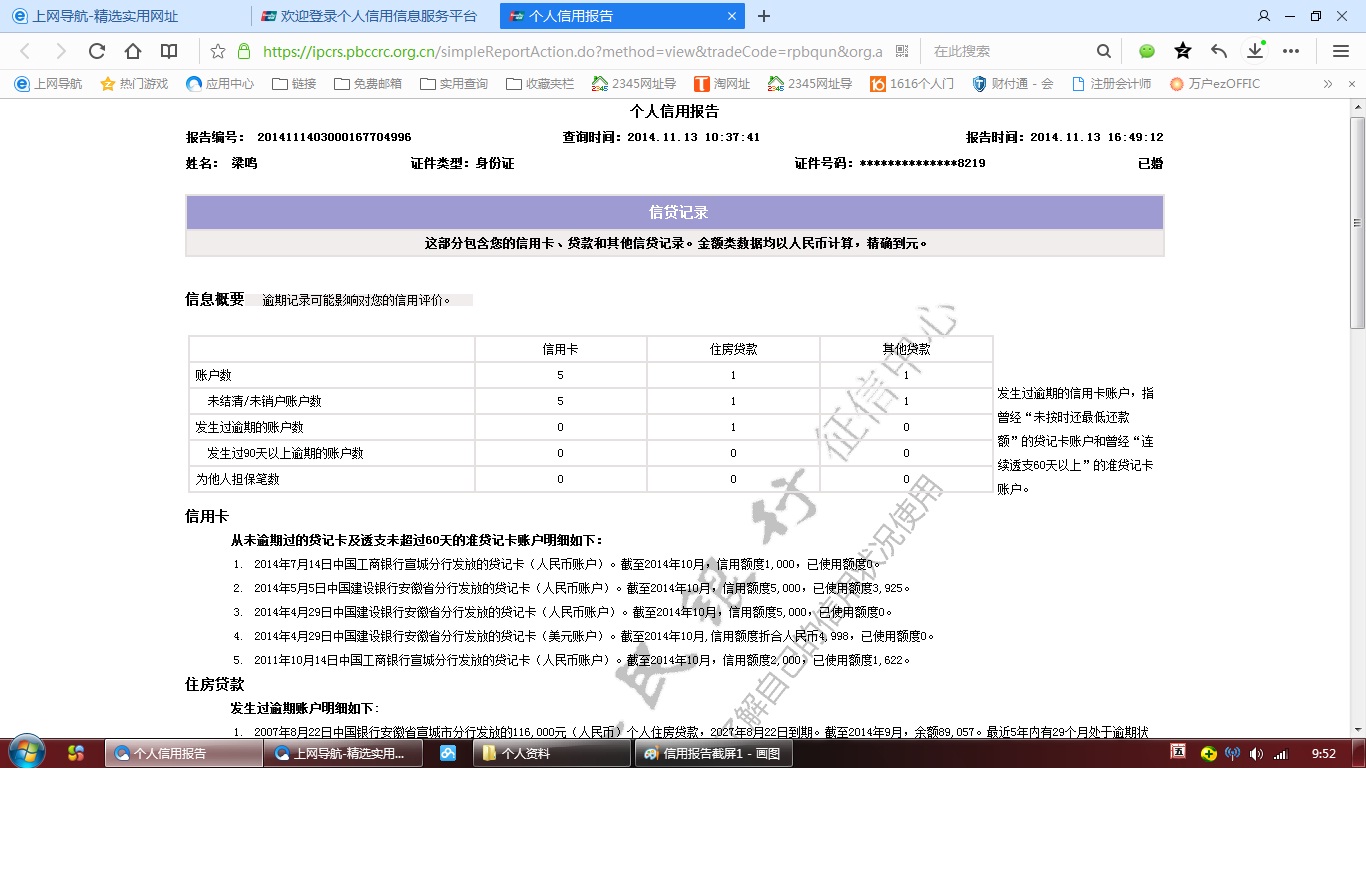Switch to 信用报告截屏1 - 画图 Paint window
Image resolution: width=1366 pixels, height=875 pixels.
(714, 753)
